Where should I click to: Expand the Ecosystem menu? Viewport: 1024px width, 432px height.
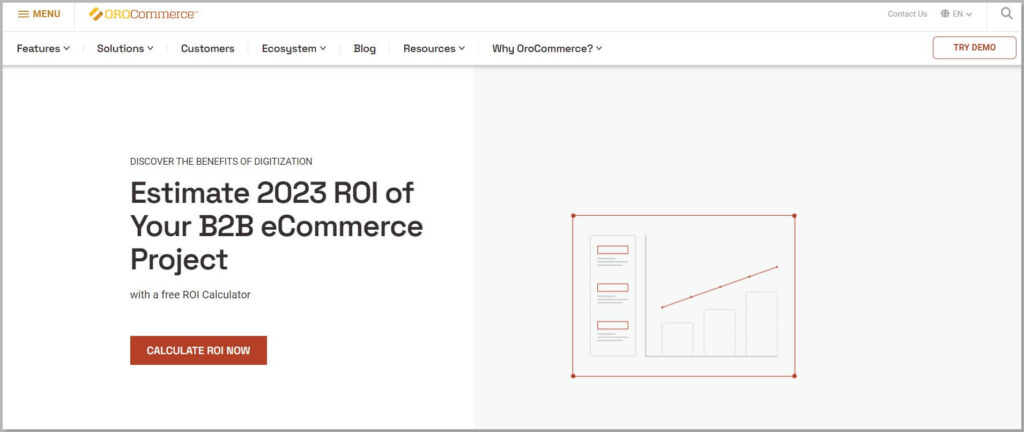294,48
